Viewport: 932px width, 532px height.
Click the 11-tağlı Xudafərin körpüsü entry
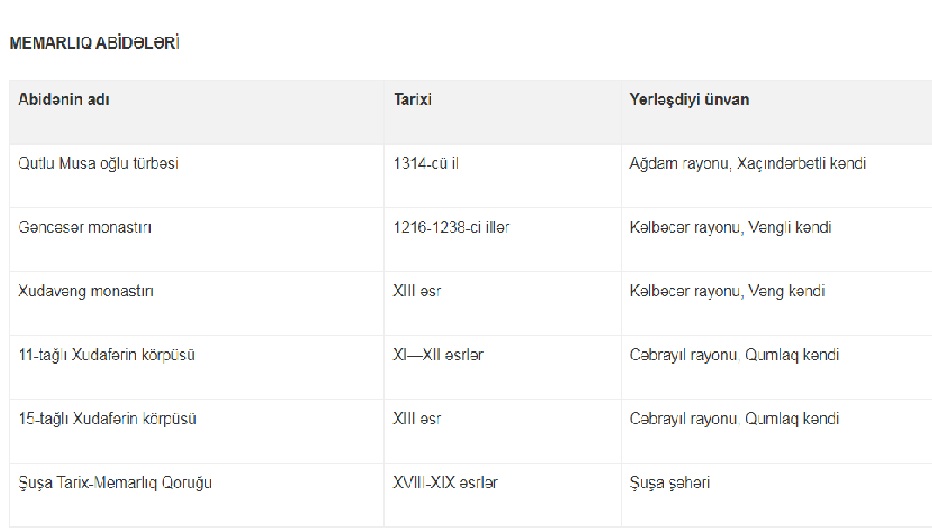(x=106, y=355)
